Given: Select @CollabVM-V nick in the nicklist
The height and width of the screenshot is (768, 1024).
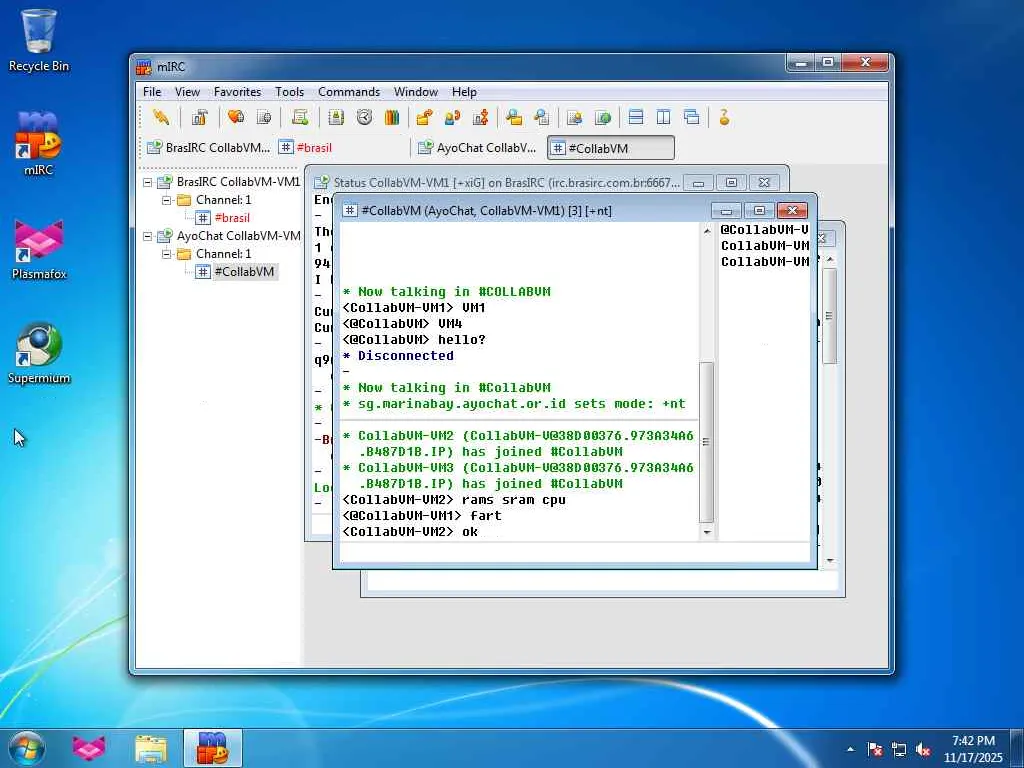Looking at the screenshot, I should [764, 230].
